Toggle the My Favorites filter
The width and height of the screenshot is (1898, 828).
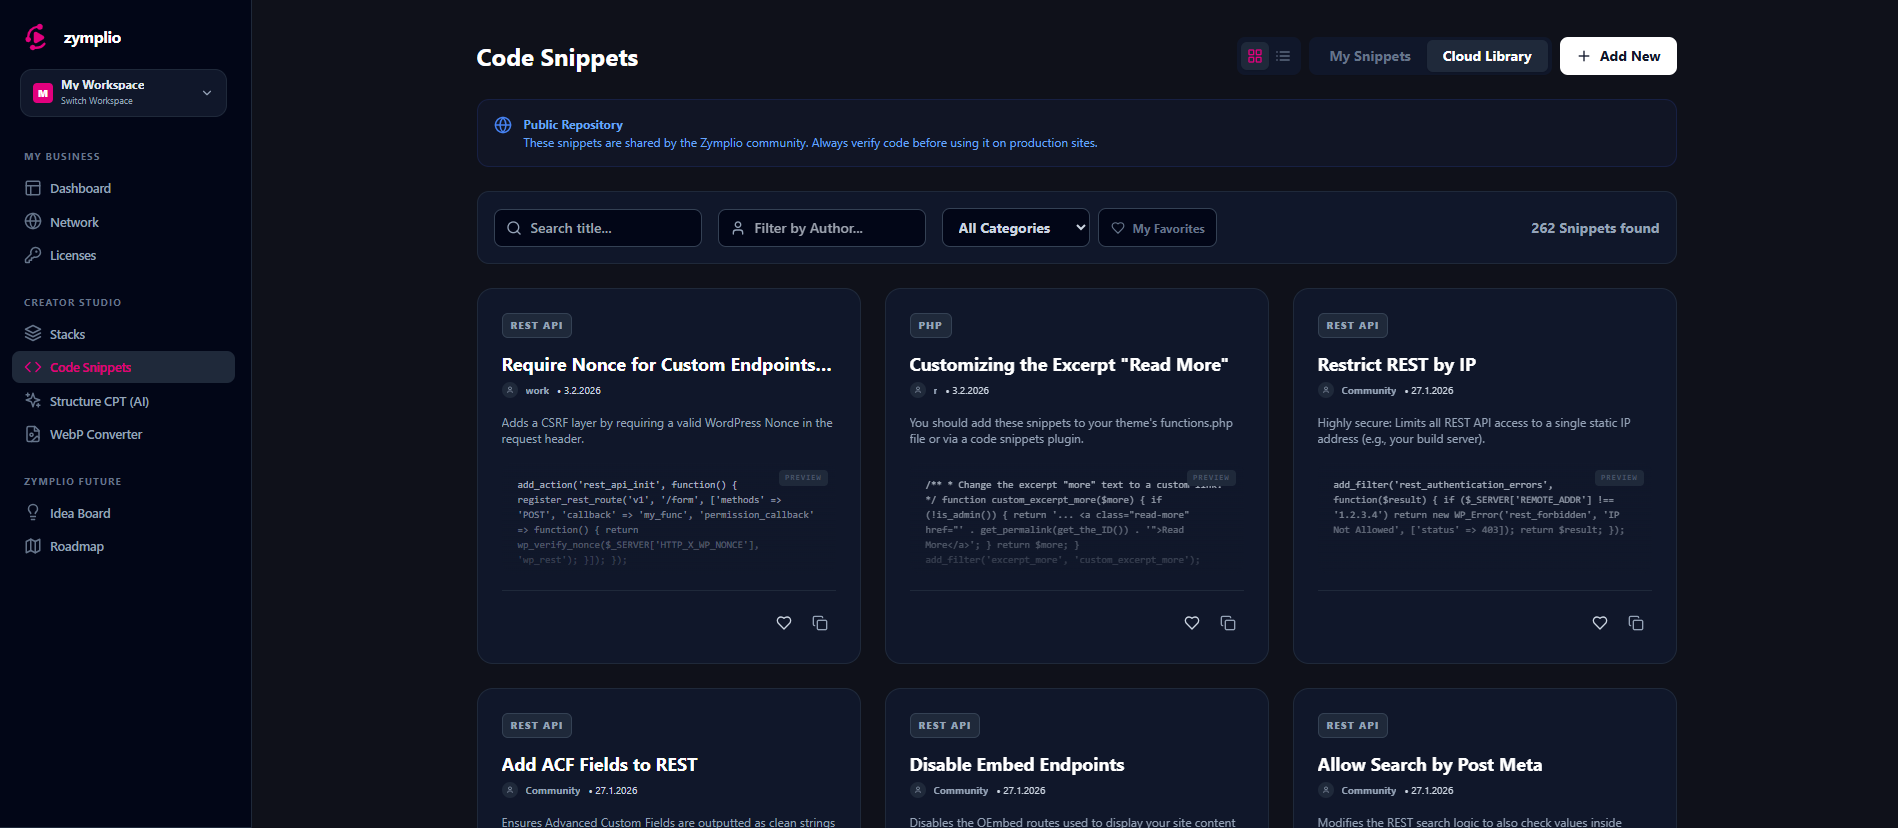[1157, 228]
